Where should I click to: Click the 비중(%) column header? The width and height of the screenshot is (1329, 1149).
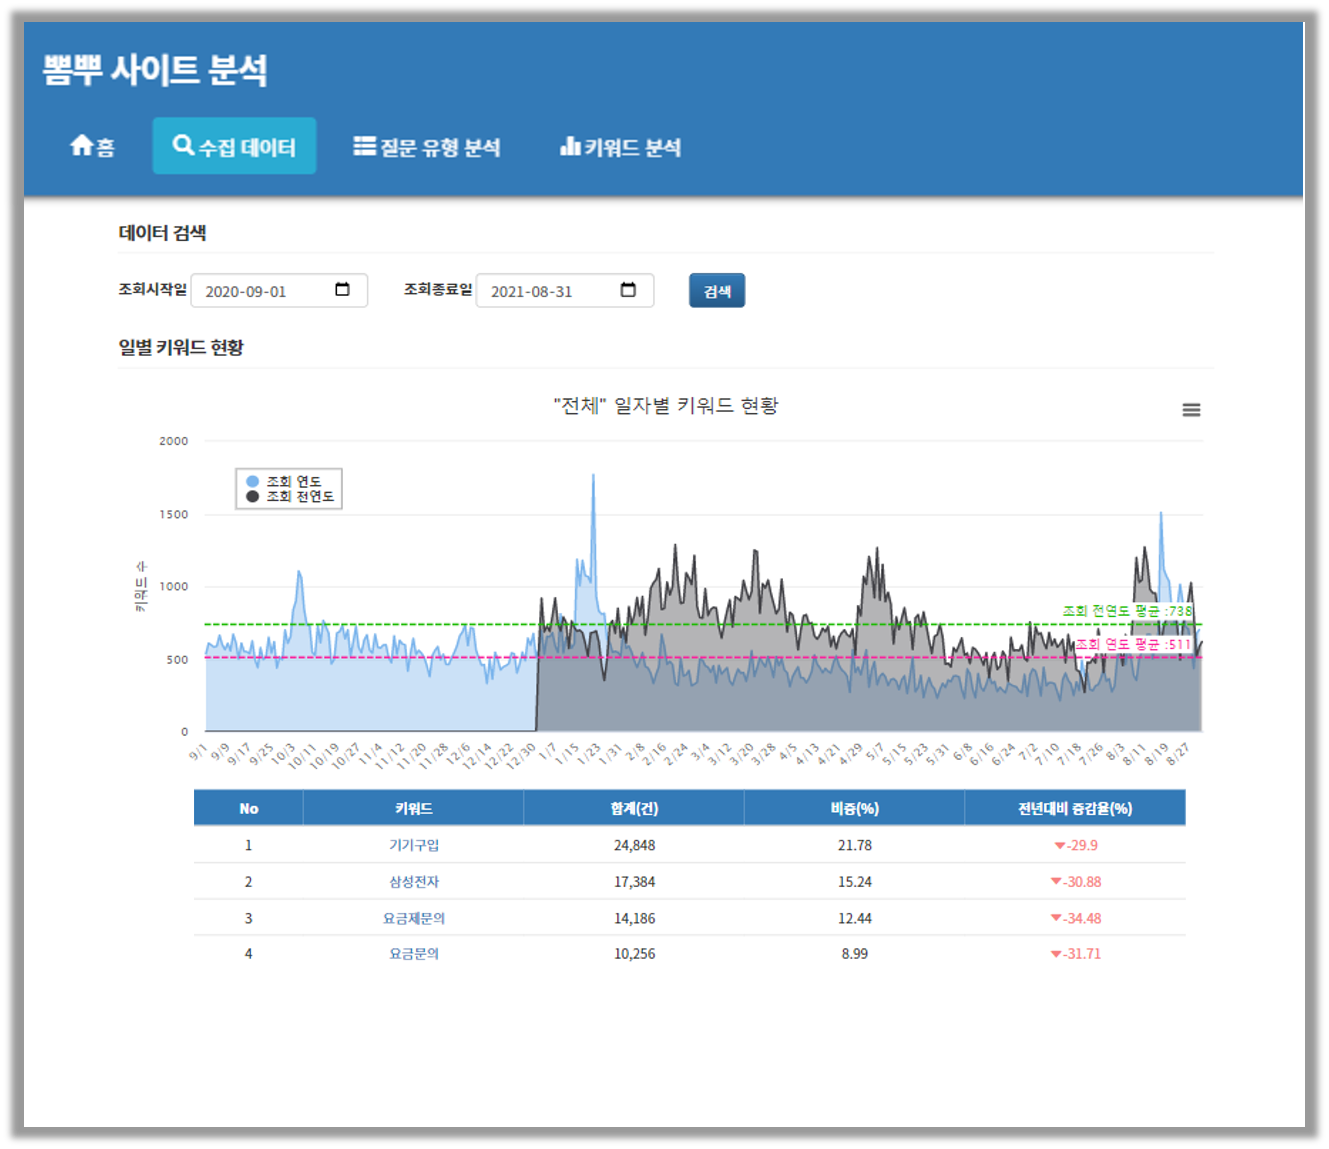point(854,808)
